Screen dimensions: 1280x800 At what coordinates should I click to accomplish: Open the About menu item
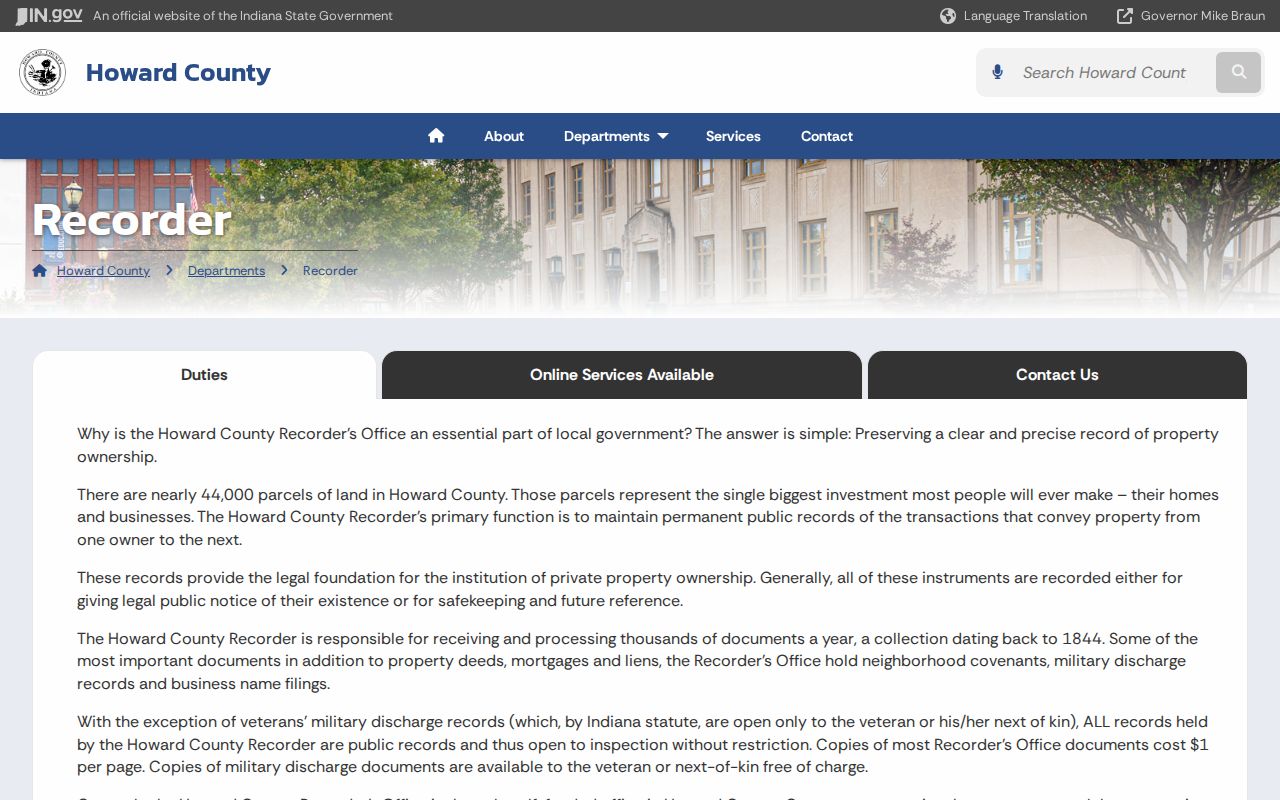pos(504,136)
